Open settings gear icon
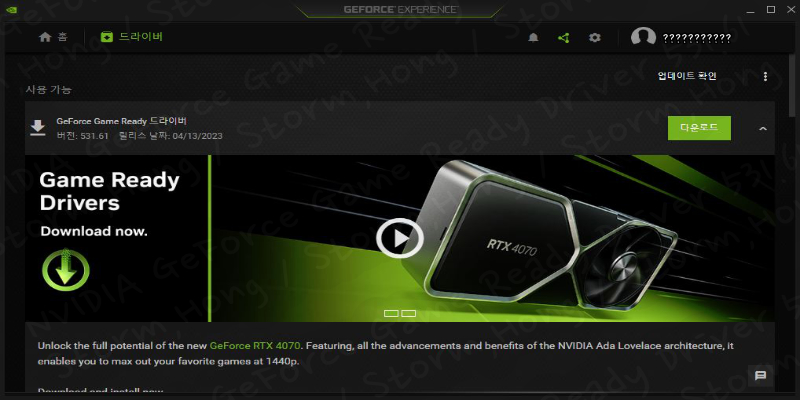 pos(594,38)
